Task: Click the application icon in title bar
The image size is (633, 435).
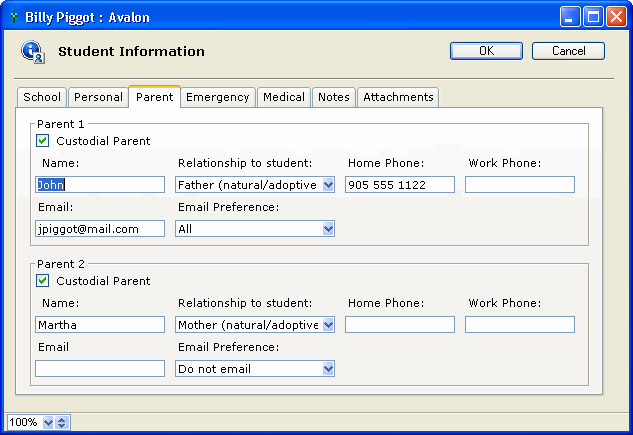Action: (x=13, y=17)
